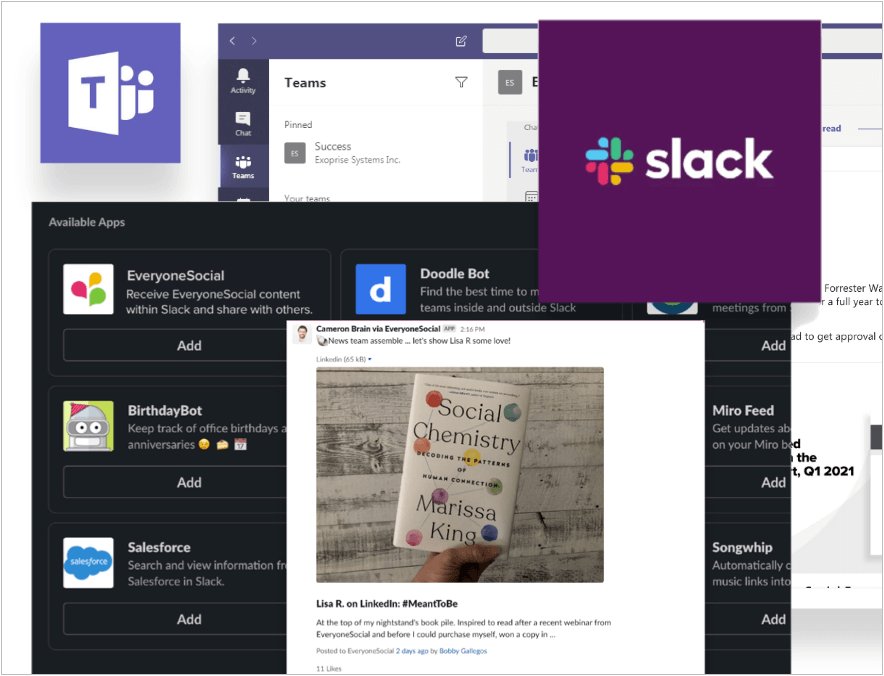Click the Teams search bar
Image resolution: width=884 pixels, height=676 pixels.
pos(511,41)
